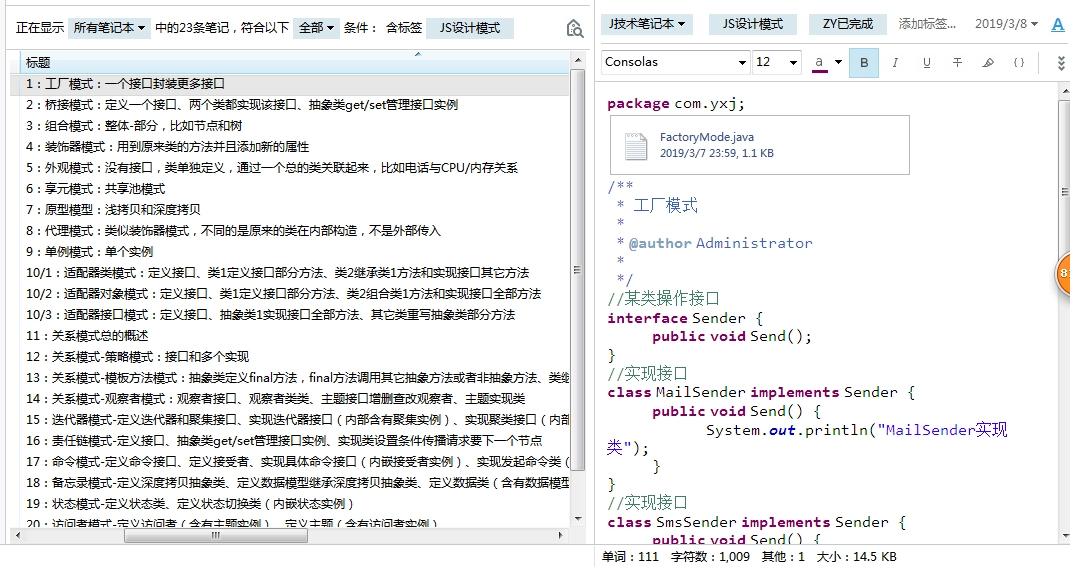The height and width of the screenshot is (567, 1070).
Task: Expand more formatting options chevrons
Action: point(1061,63)
